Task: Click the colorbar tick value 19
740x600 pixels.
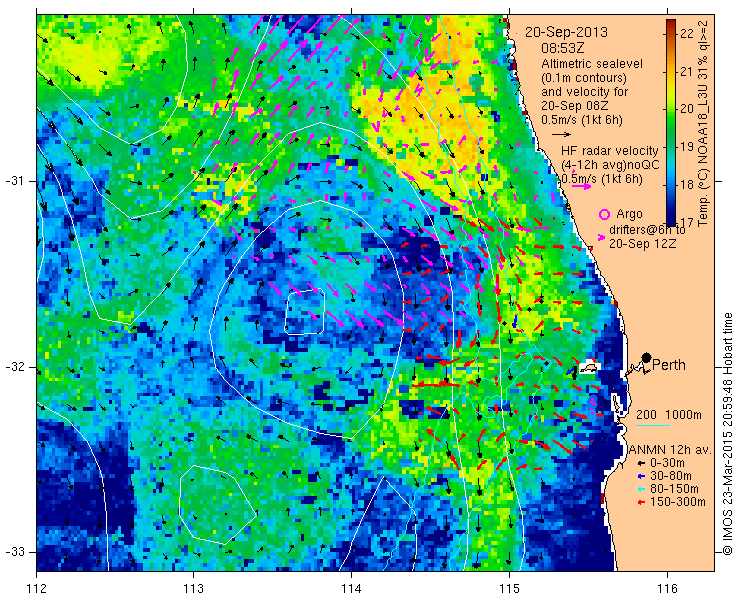Action: pos(687,146)
